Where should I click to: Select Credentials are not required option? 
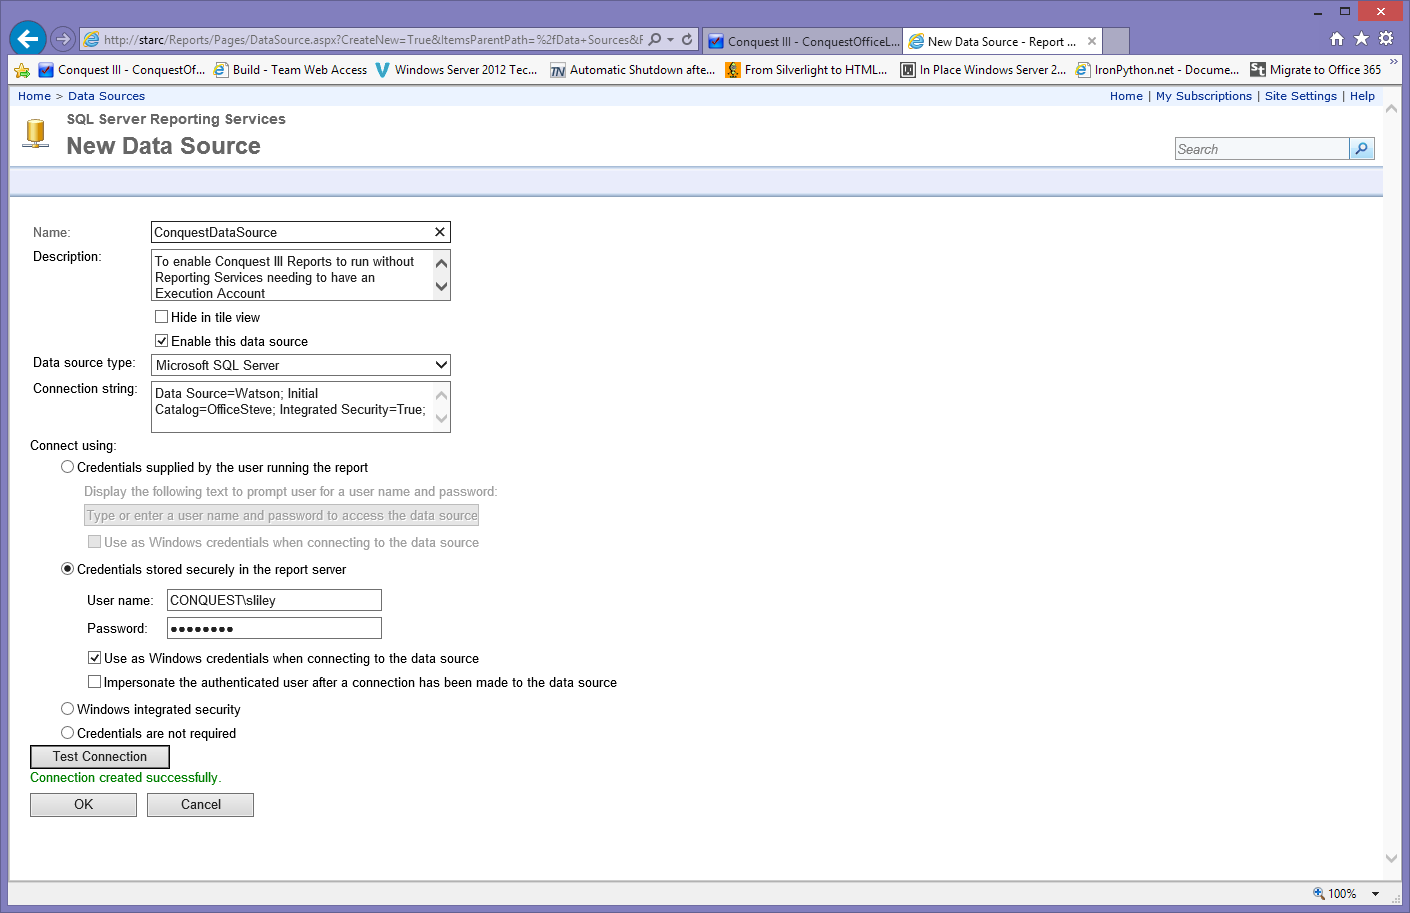pos(68,733)
